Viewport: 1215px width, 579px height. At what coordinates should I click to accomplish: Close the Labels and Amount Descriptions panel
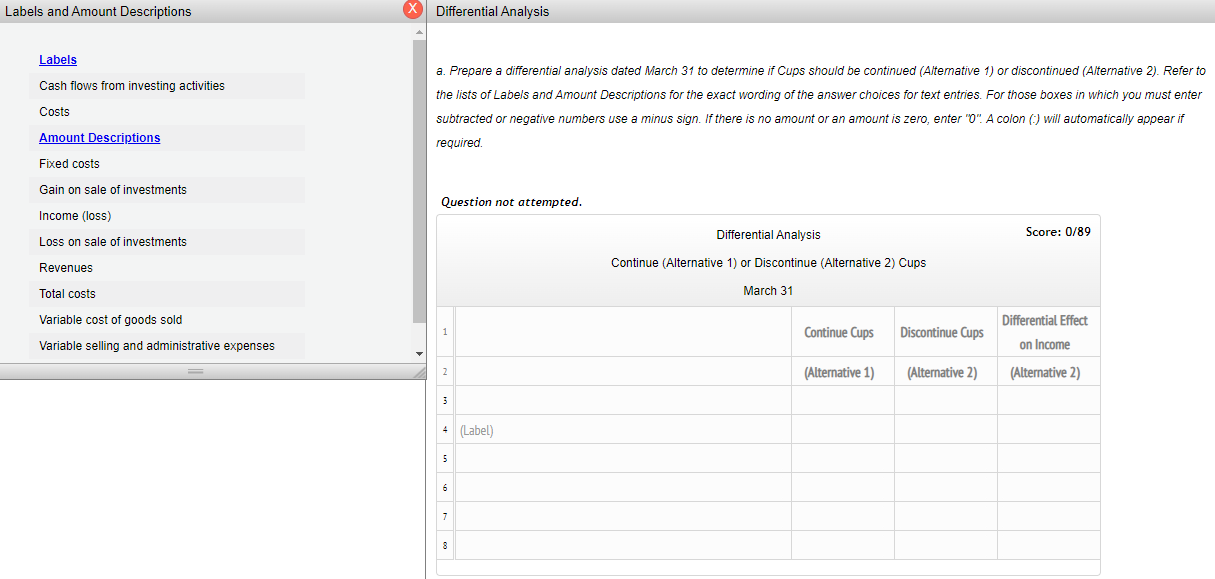[x=412, y=11]
